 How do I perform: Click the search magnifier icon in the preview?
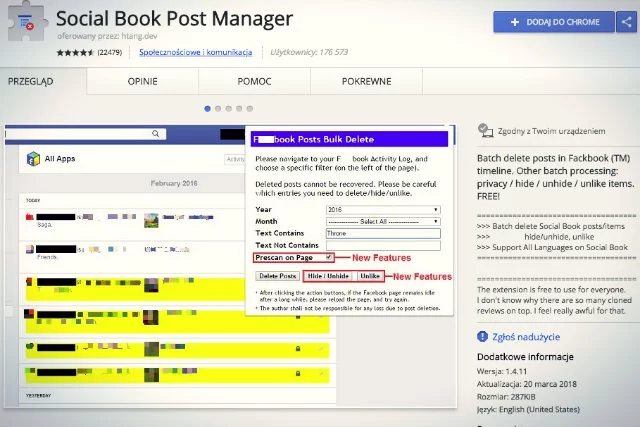tap(156, 133)
